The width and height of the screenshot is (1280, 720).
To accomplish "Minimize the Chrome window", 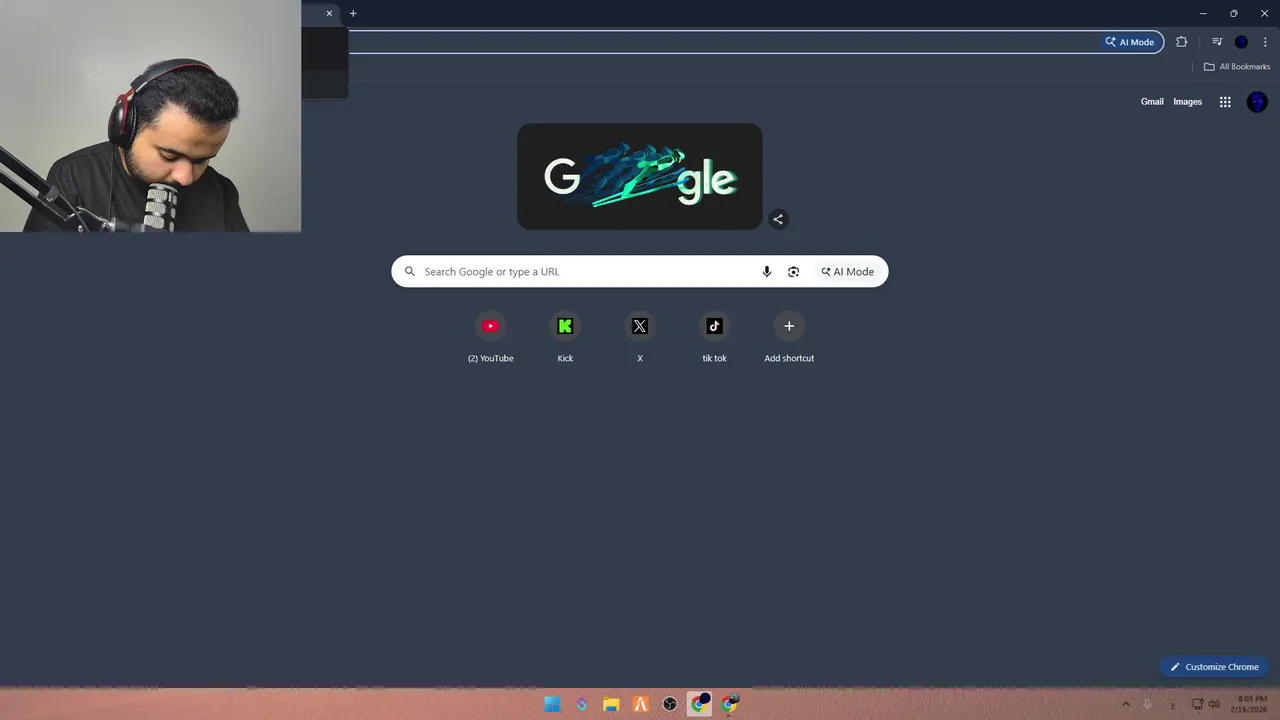I will tap(1202, 13).
